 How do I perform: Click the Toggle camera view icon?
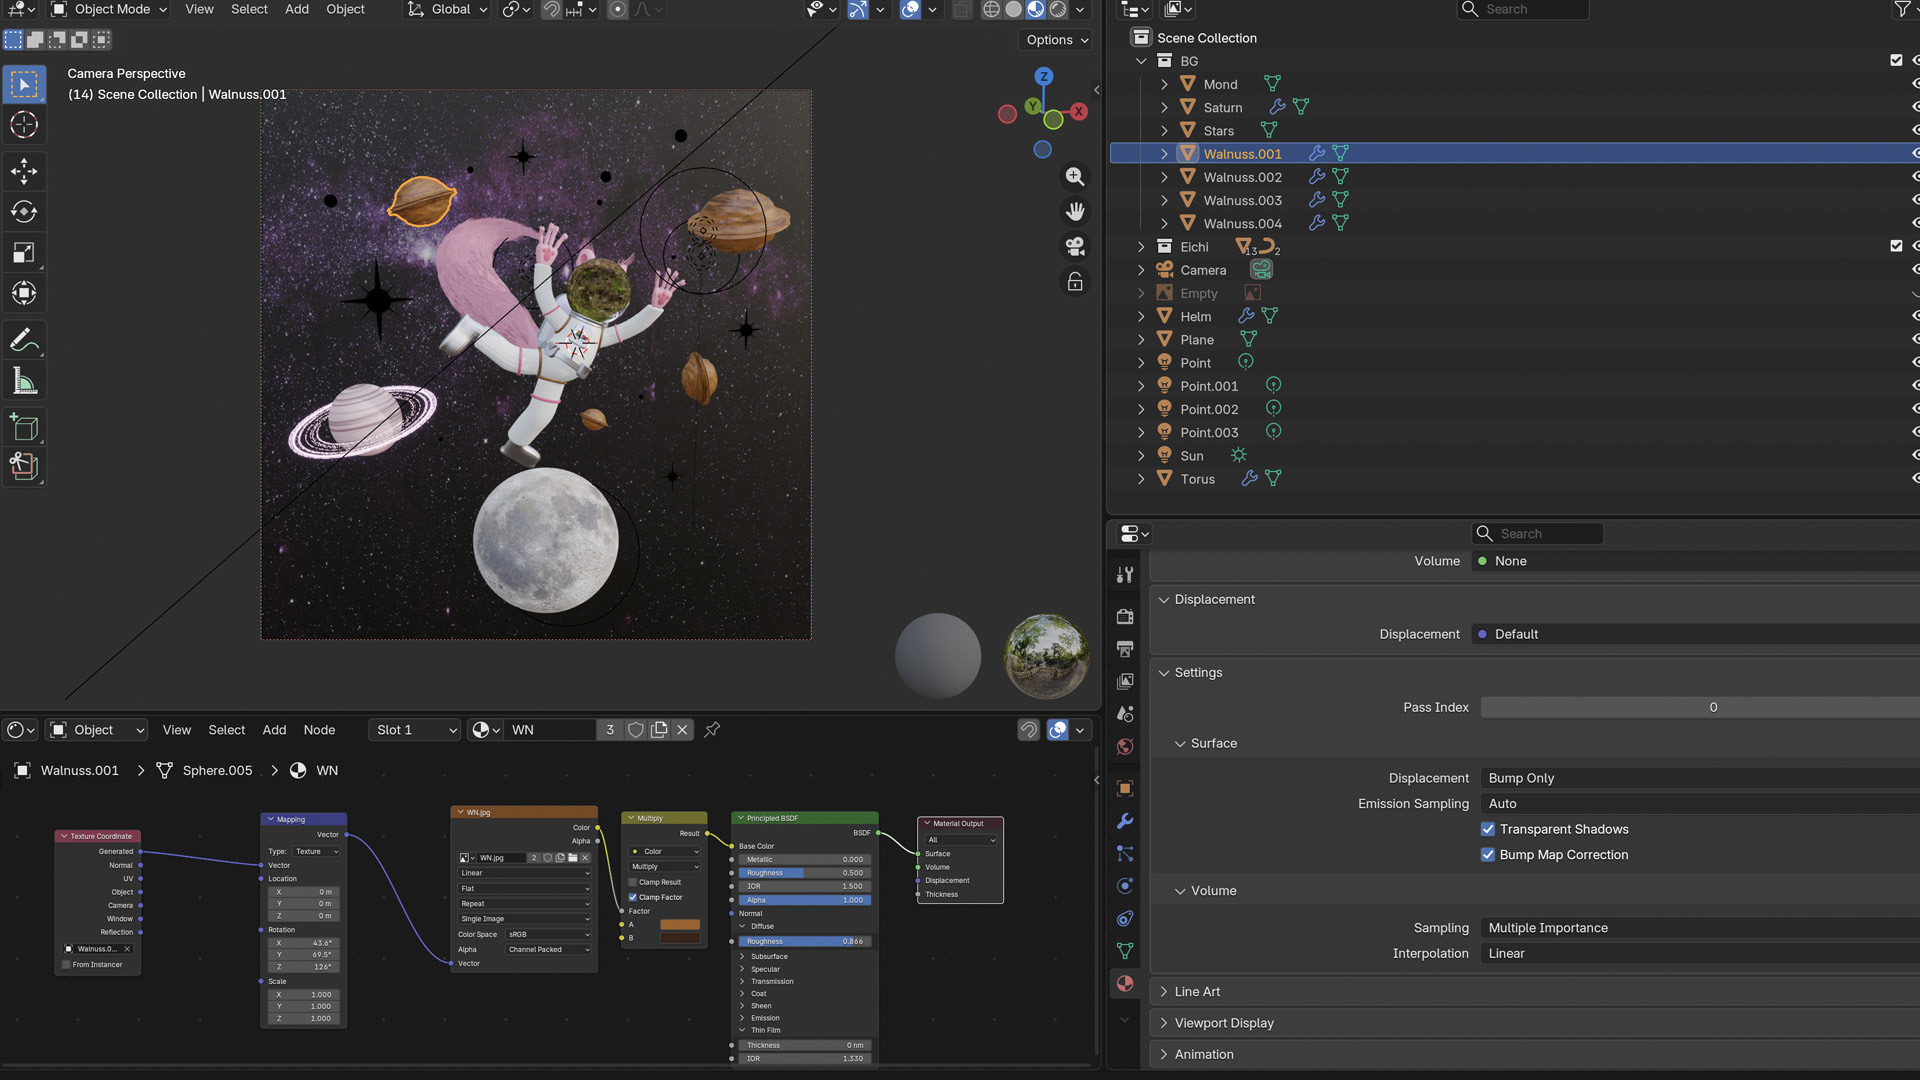point(1075,247)
